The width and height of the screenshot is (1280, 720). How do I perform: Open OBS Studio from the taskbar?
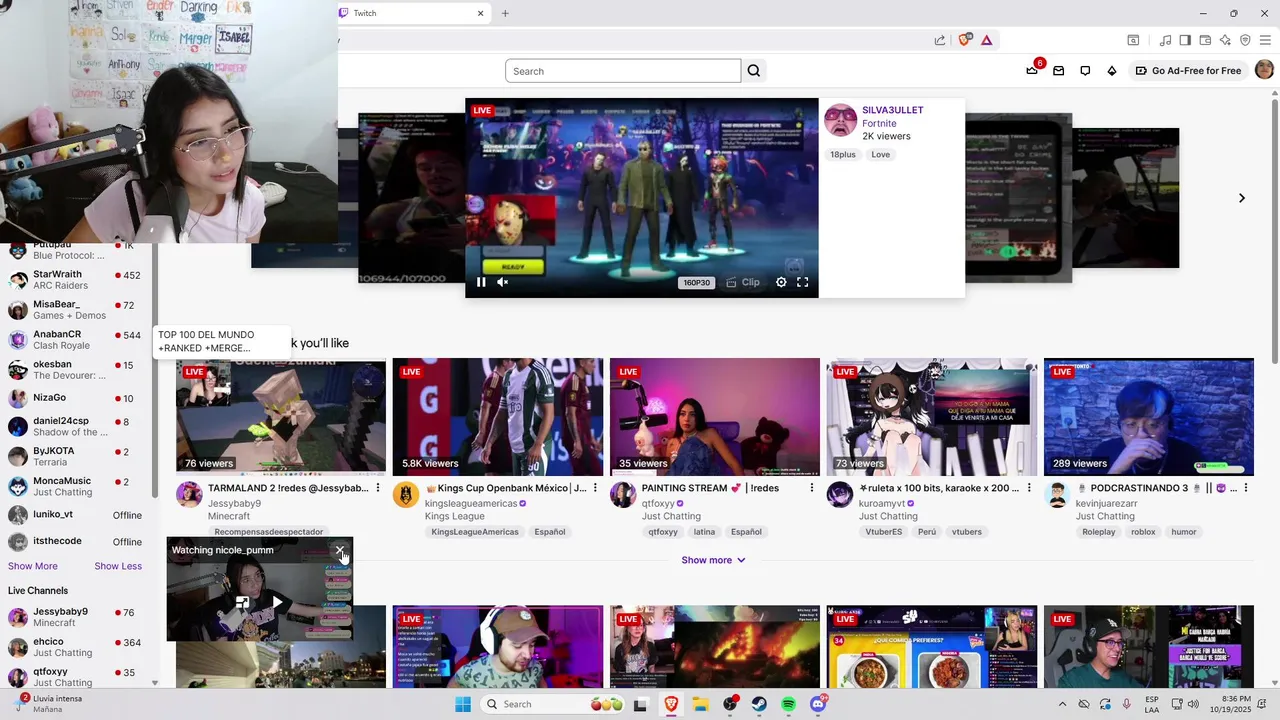point(731,704)
